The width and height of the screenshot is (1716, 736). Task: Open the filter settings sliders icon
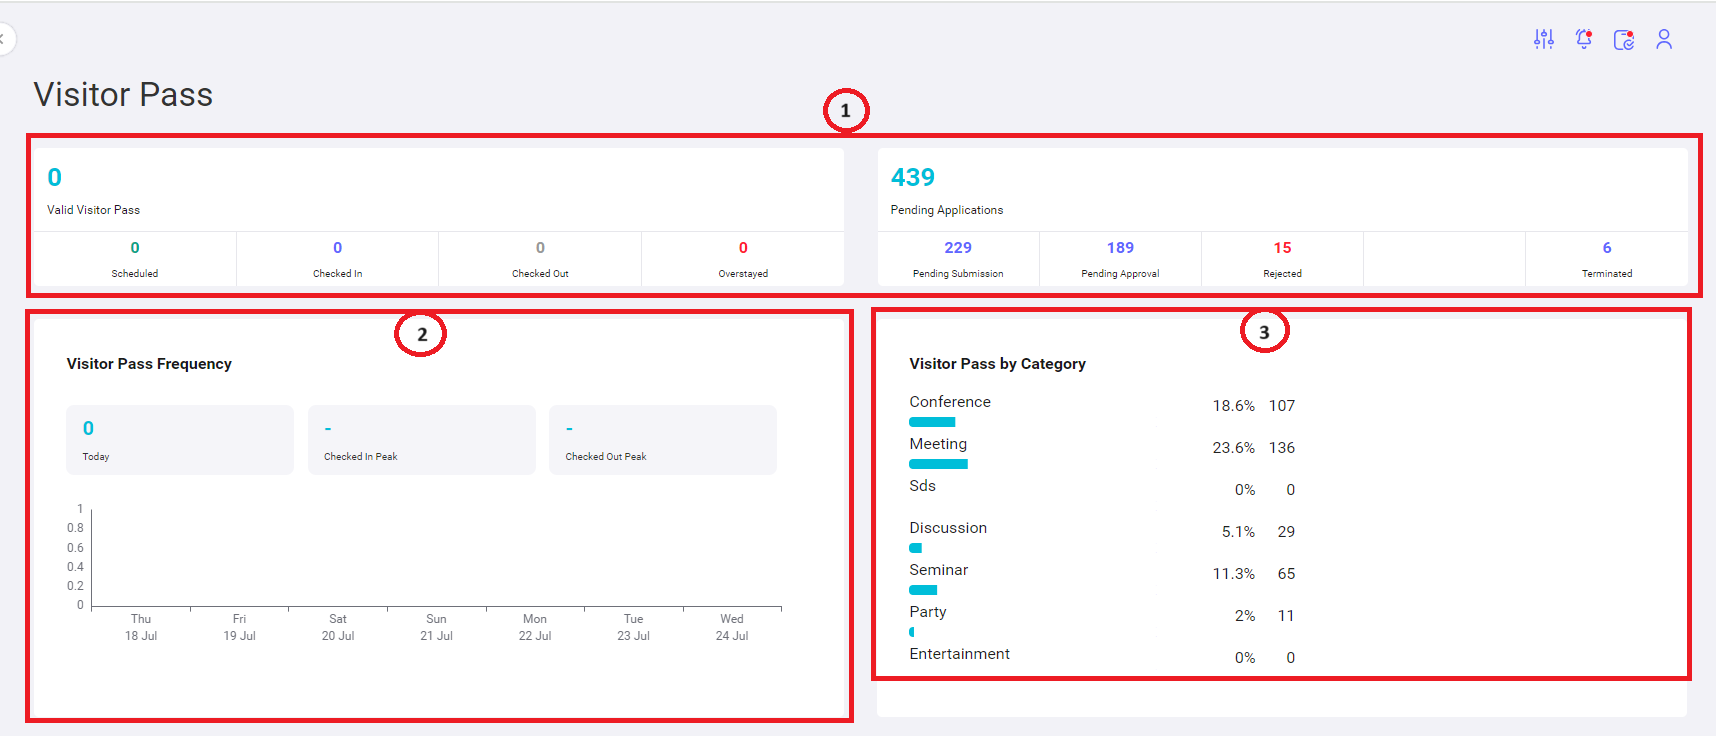1544,39
